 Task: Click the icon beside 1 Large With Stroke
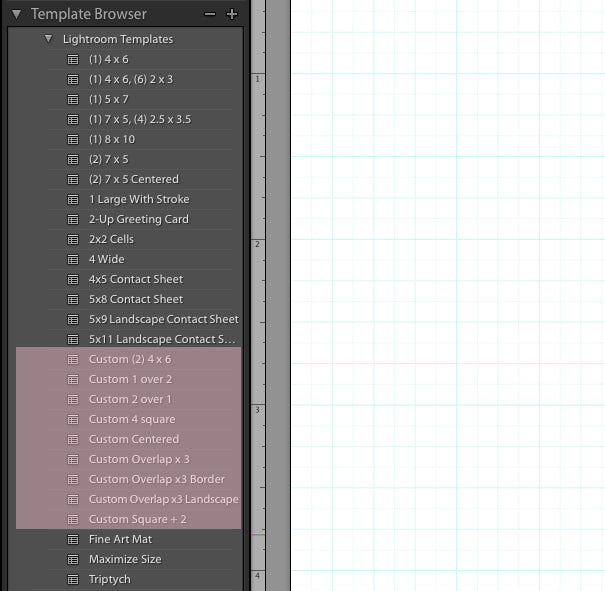coord(73,199)
